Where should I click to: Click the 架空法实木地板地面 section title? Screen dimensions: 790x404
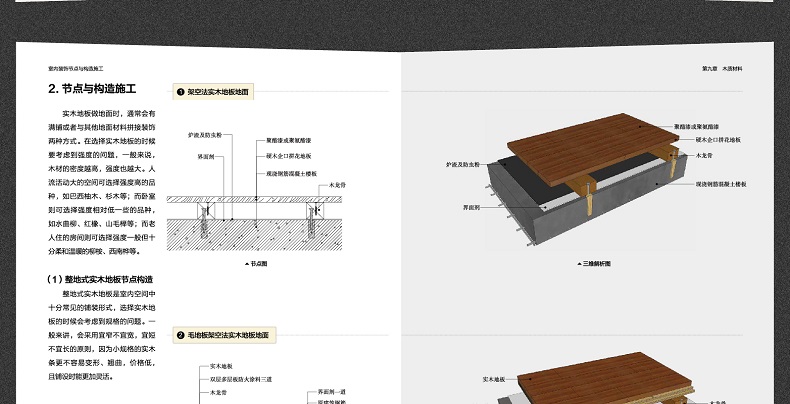pyautogui.click(x=218, y=91)
